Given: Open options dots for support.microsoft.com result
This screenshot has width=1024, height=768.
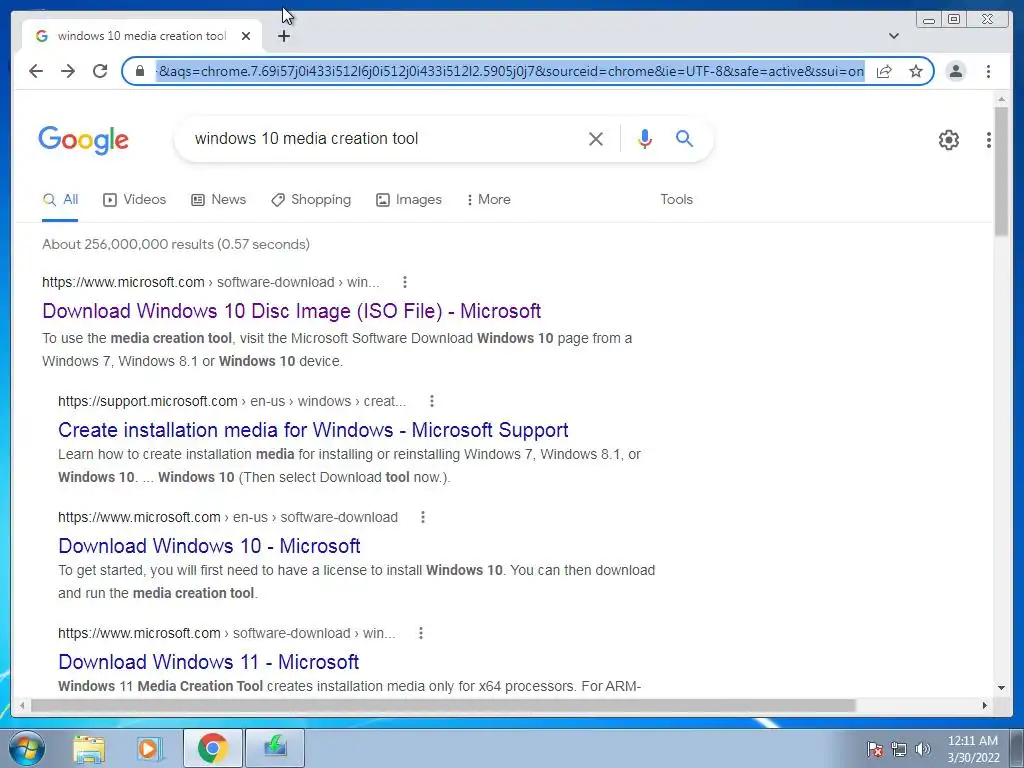Looking at the screenshot, I should point(432,401).
